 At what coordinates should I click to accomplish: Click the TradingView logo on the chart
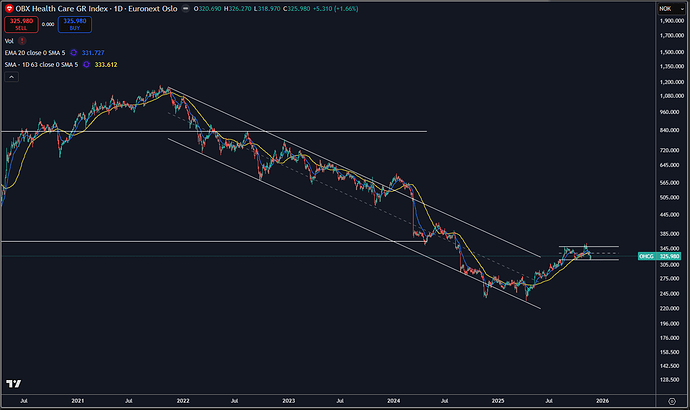click(13, 384)
